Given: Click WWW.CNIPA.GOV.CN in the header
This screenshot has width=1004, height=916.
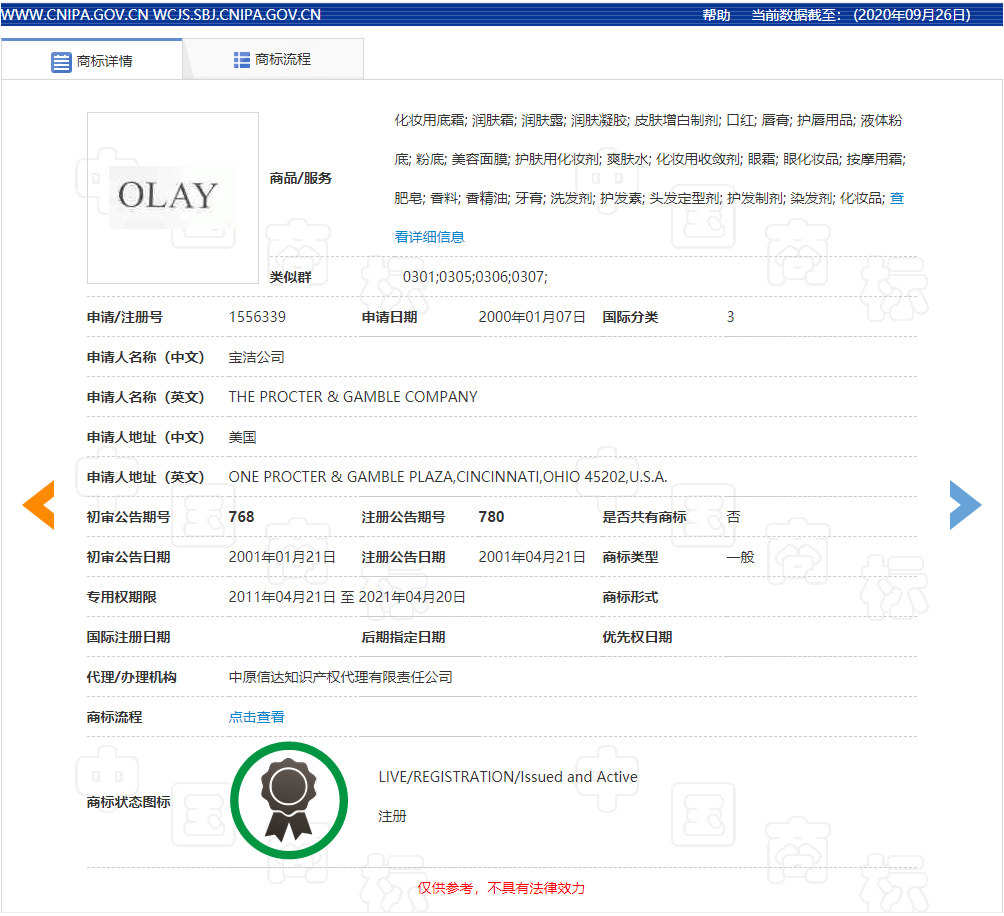Looking at the screenshot, I should 75,14.
